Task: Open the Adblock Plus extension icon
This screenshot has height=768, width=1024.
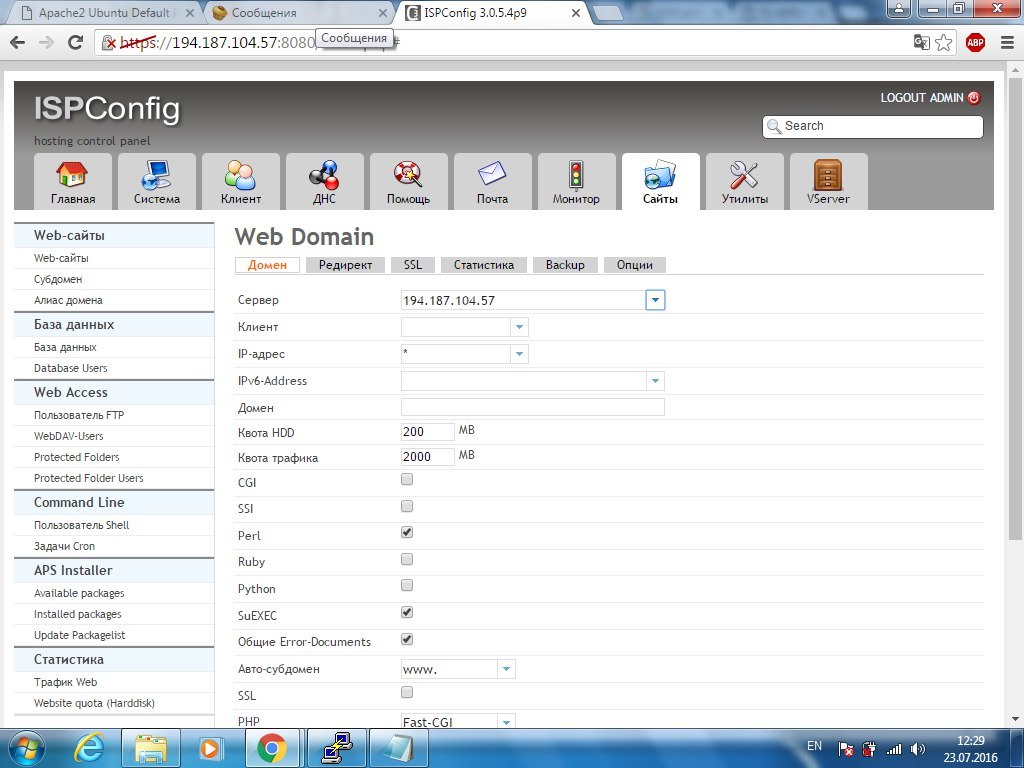Action: pos(976,42)
